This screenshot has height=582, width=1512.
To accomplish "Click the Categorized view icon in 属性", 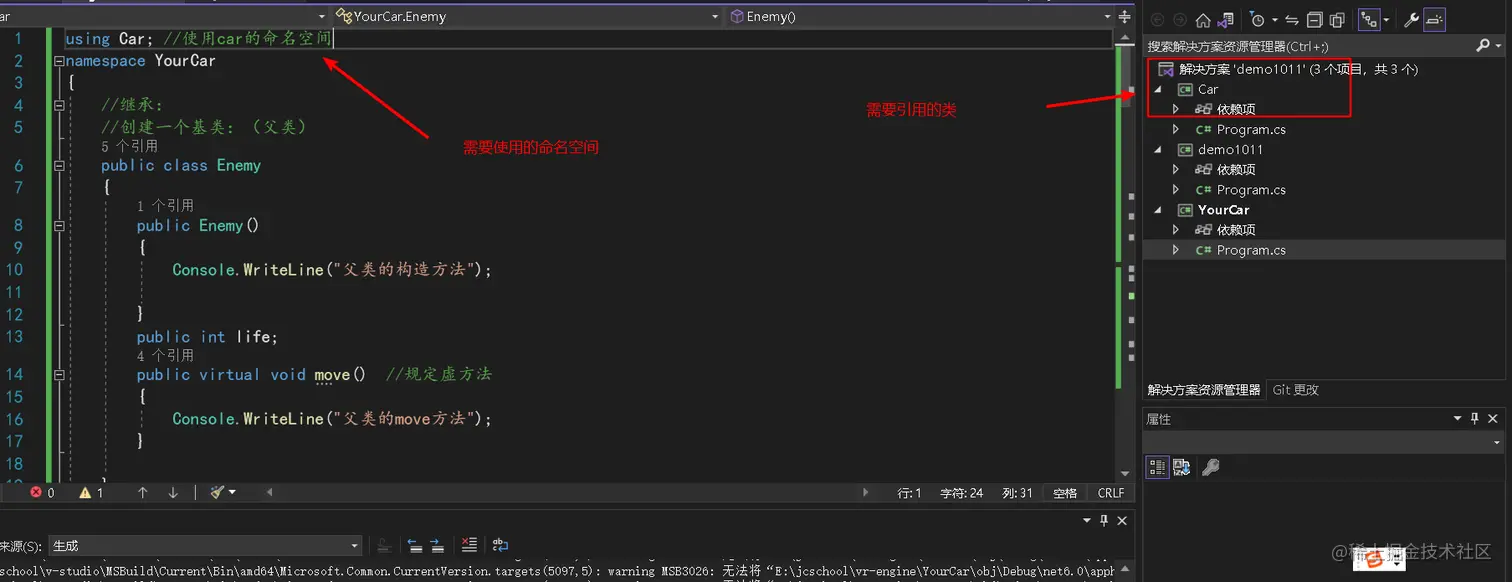I will coord(1157,467).
